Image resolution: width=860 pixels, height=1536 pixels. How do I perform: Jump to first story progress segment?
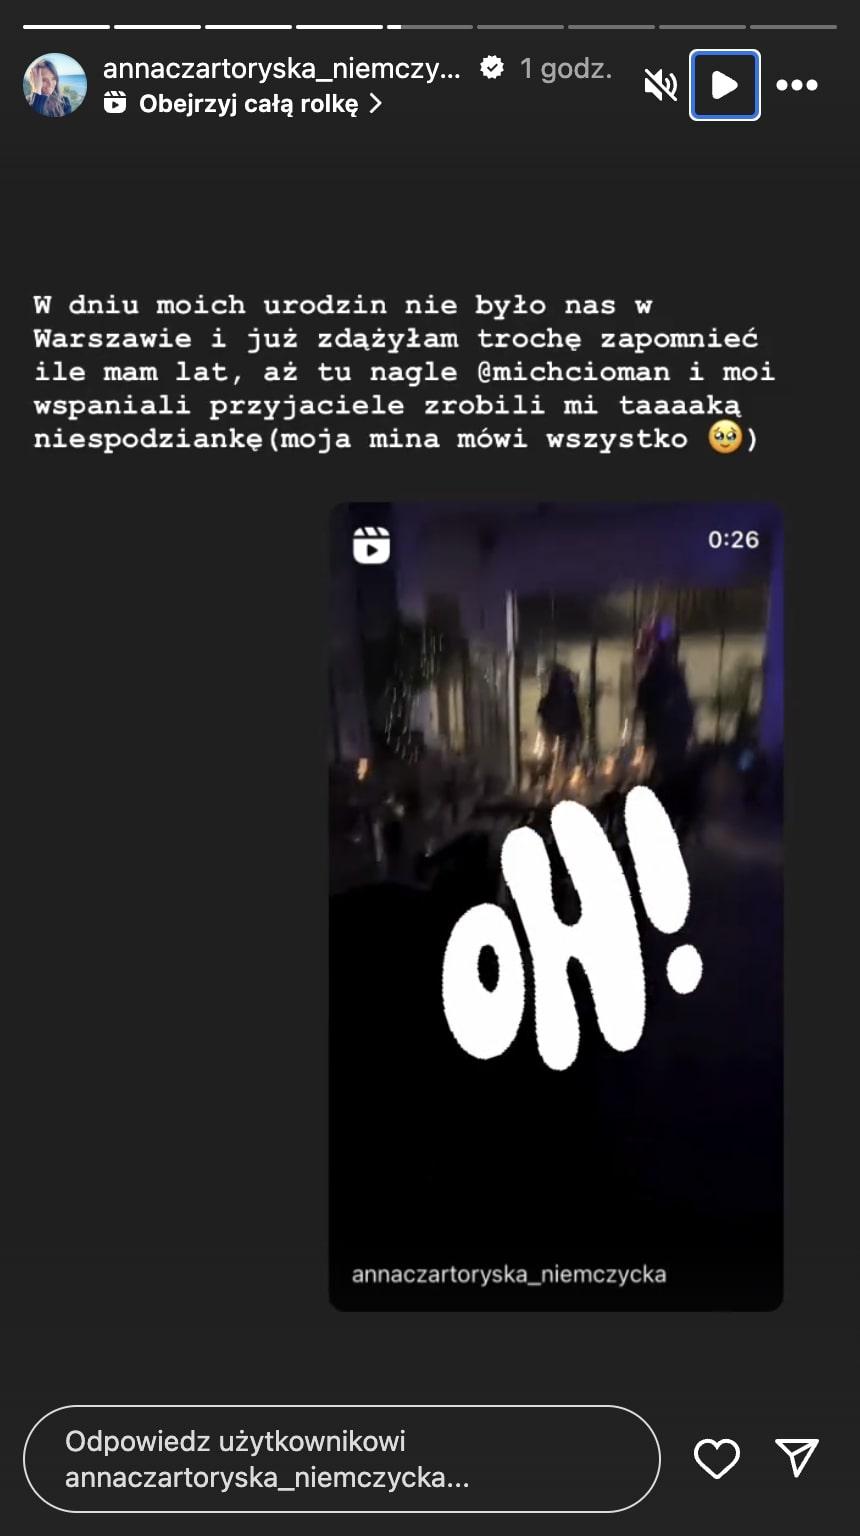tap(66, 27)
